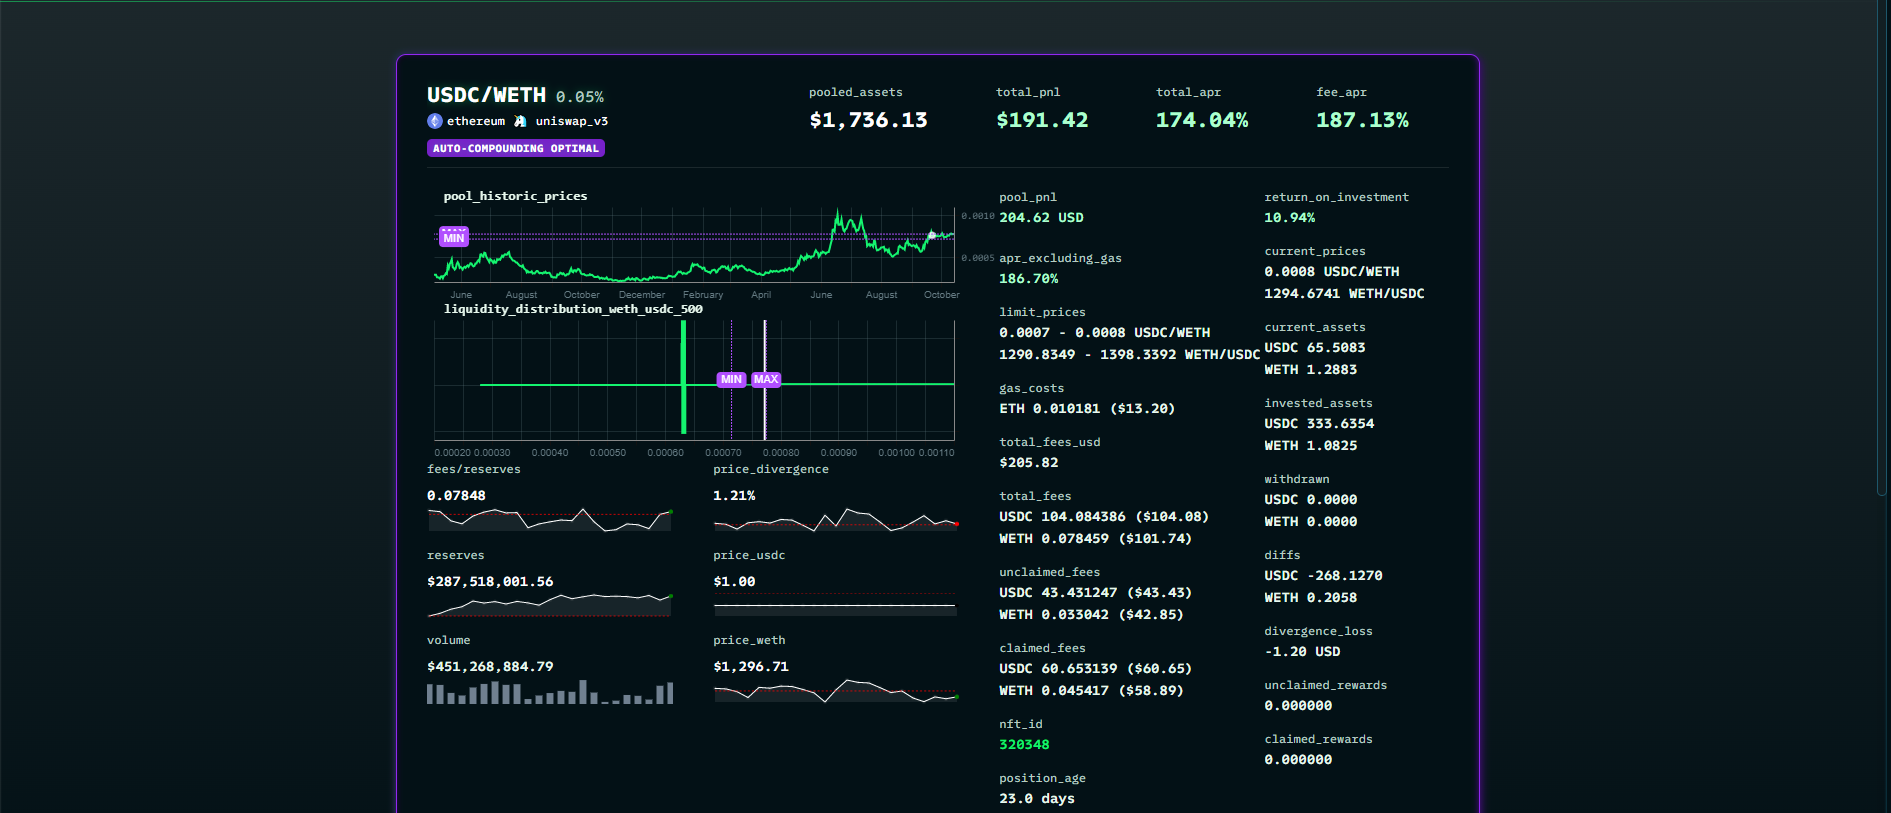Click the price_weth sparkline chart
Image resolution: width=1891 pixels, height=813 pixels.
(835, 691)
